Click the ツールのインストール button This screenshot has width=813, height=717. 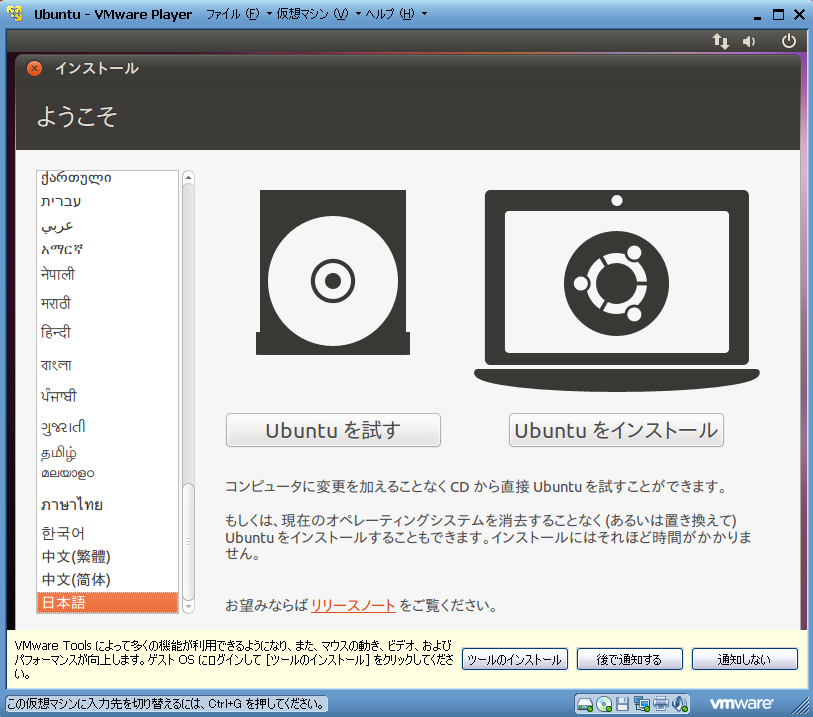click(x=515, y=659)
